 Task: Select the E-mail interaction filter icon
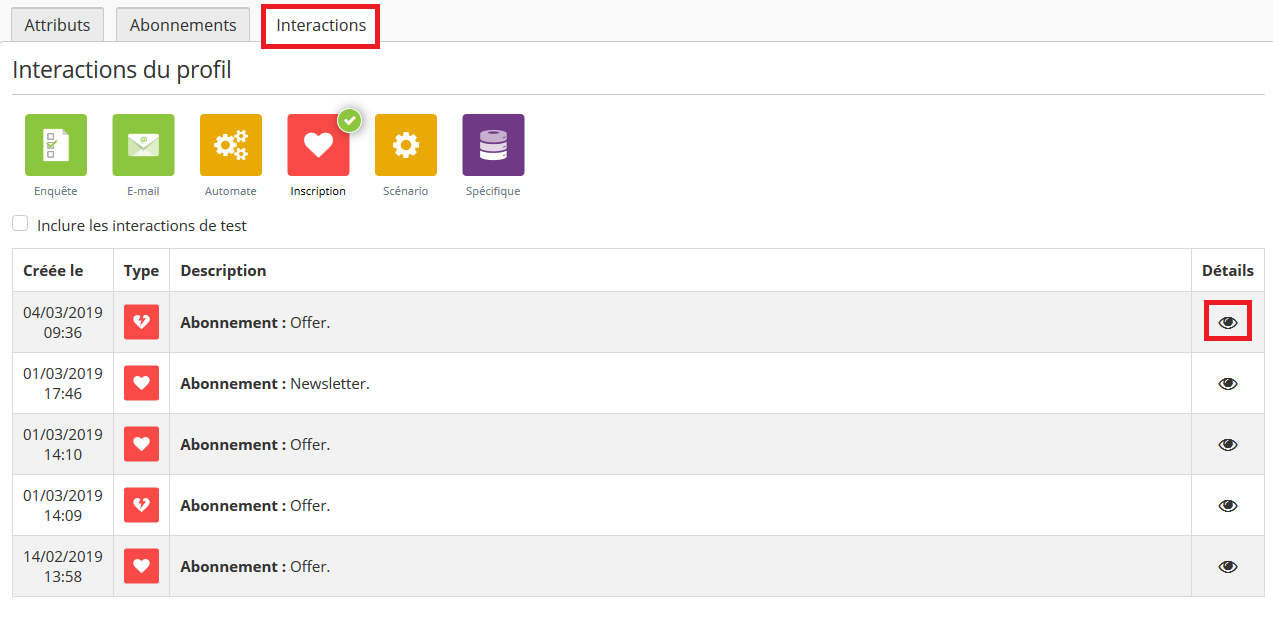pyautogui.click(x=143, y=145)
